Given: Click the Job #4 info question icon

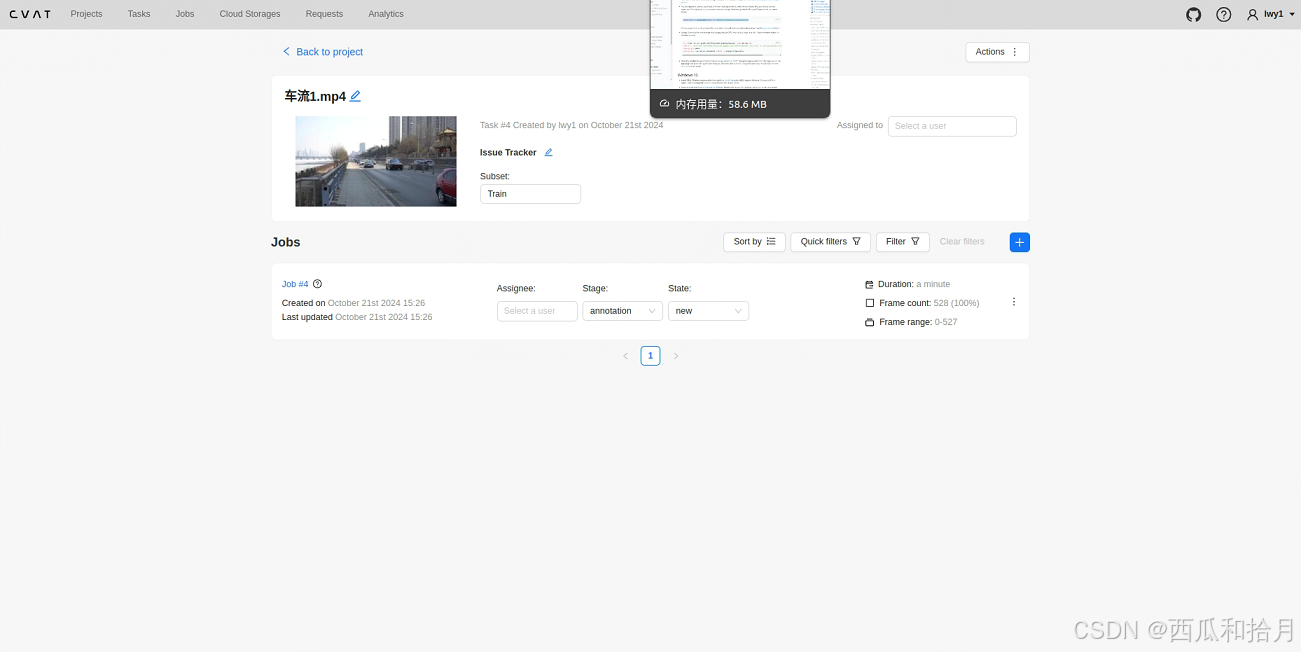Looking at the screenshot, I should click(x=317, y=284).
